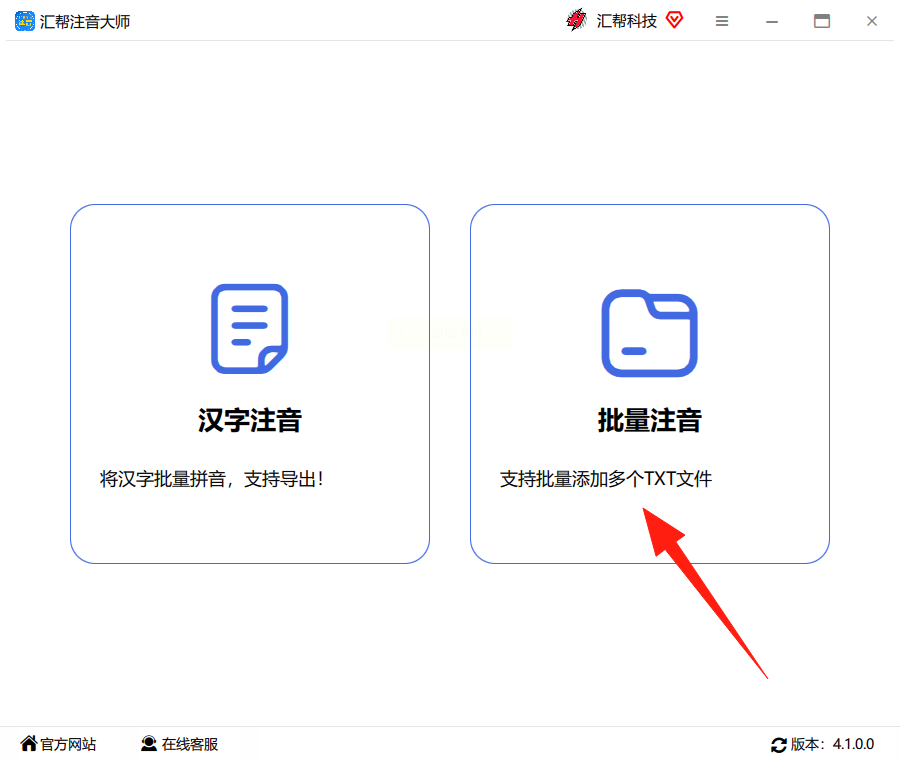Minimize the 汇帮注音大师 window
The height and width of the screenshot is (760, 900).
click(x=772, y=22)
